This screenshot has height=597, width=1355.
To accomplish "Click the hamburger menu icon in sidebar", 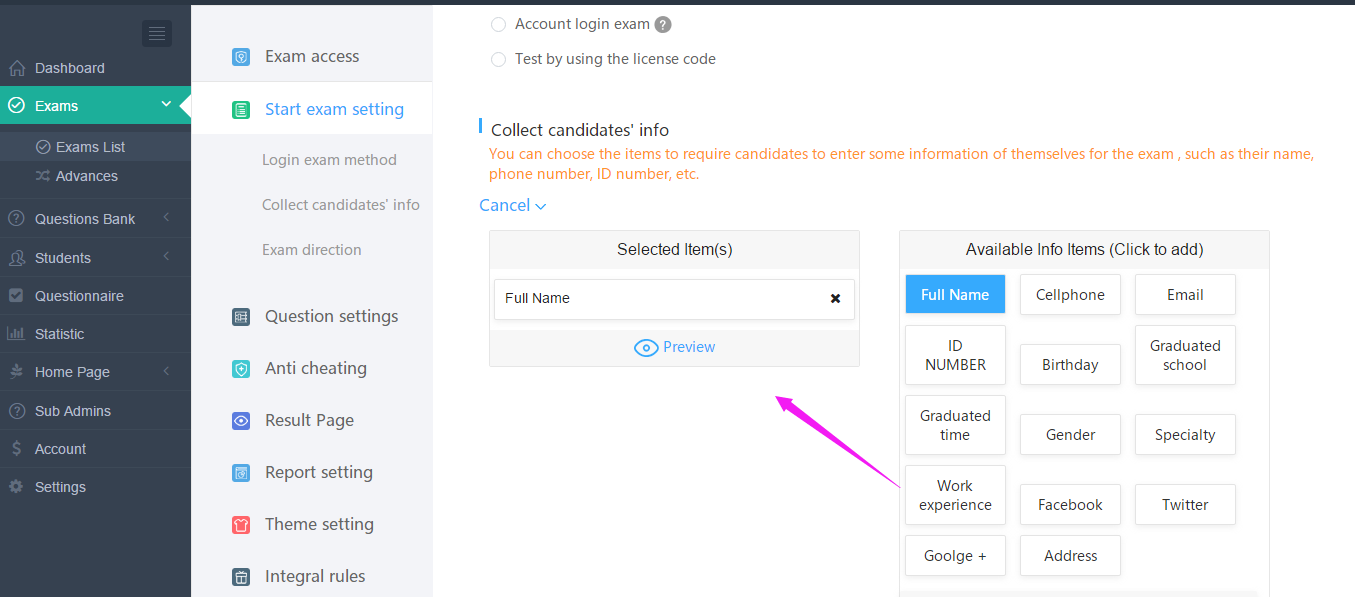I will 157,33.
